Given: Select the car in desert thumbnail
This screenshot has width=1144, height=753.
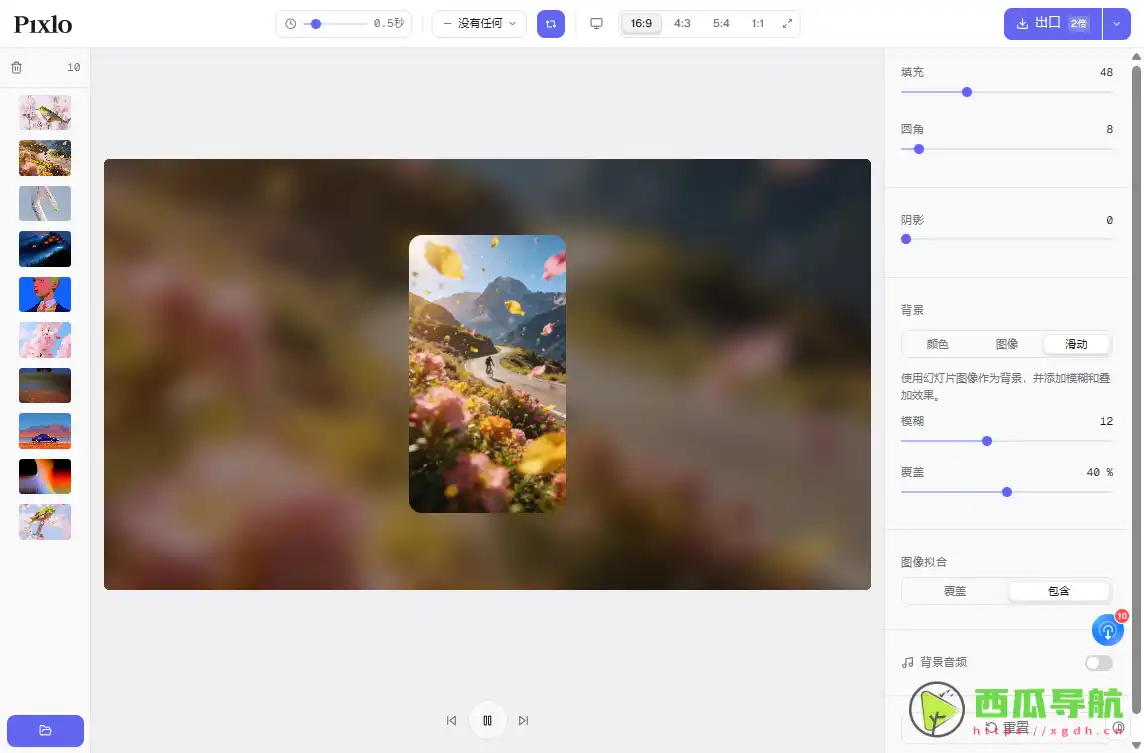Looking at the screenshot, I should 45,431.
